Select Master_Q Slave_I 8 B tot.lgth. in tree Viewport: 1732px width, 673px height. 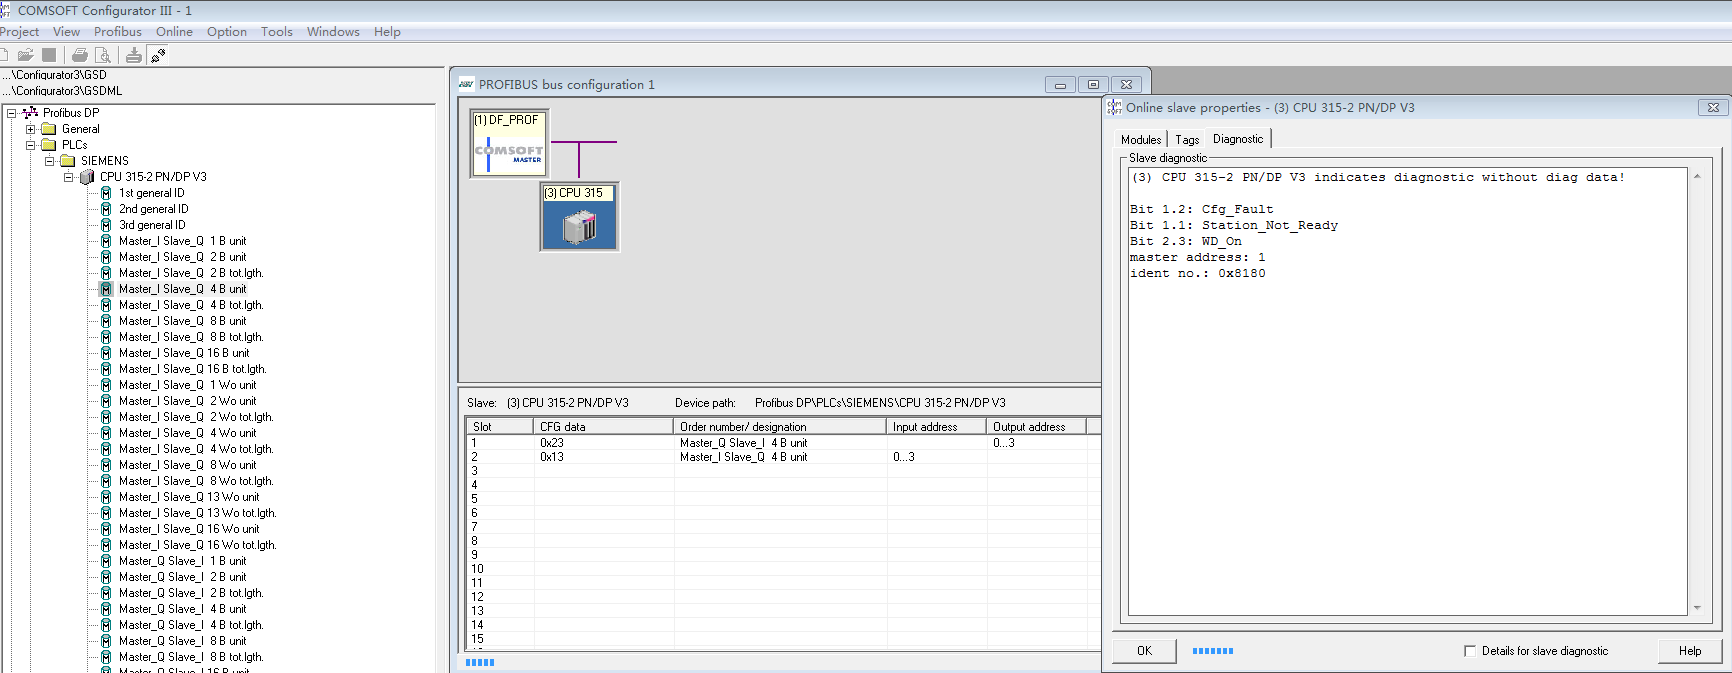[191, 657]
